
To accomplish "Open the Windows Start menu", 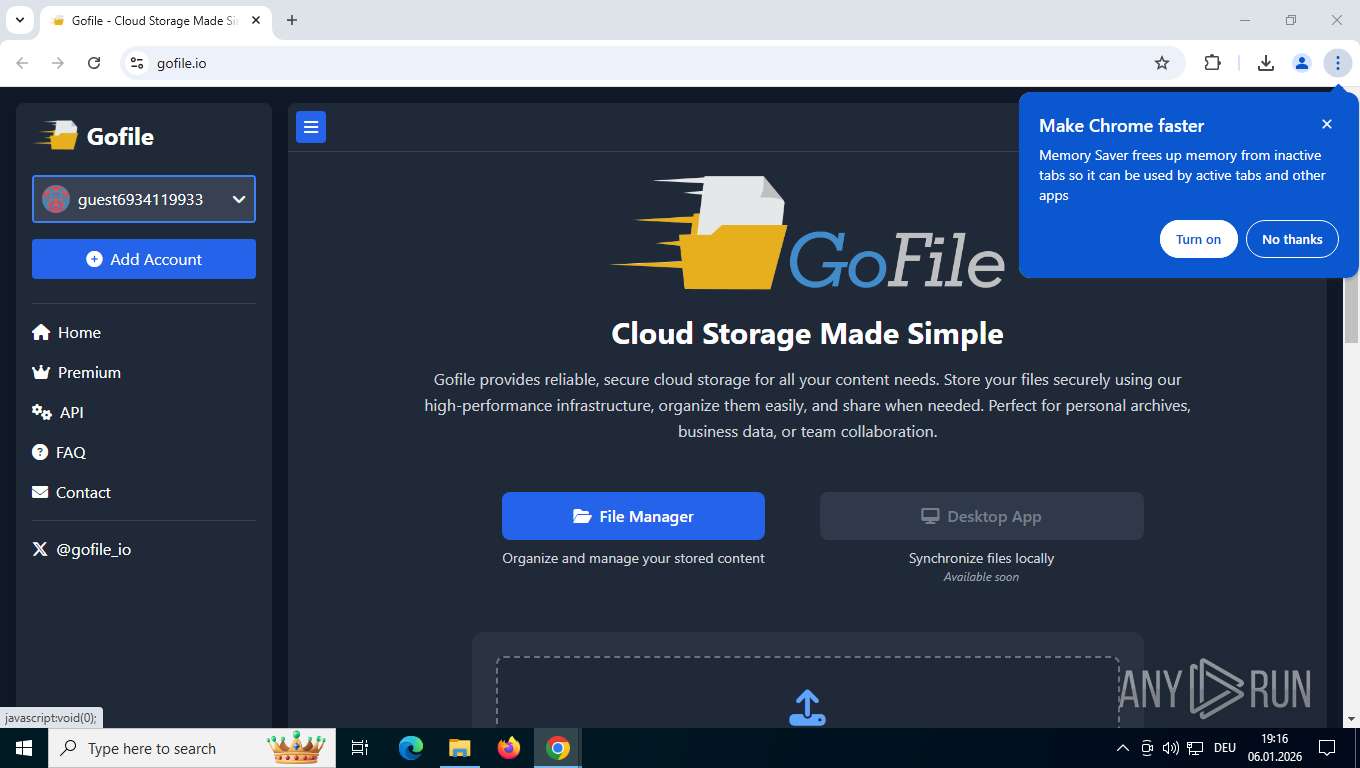I will pos(24,748).
